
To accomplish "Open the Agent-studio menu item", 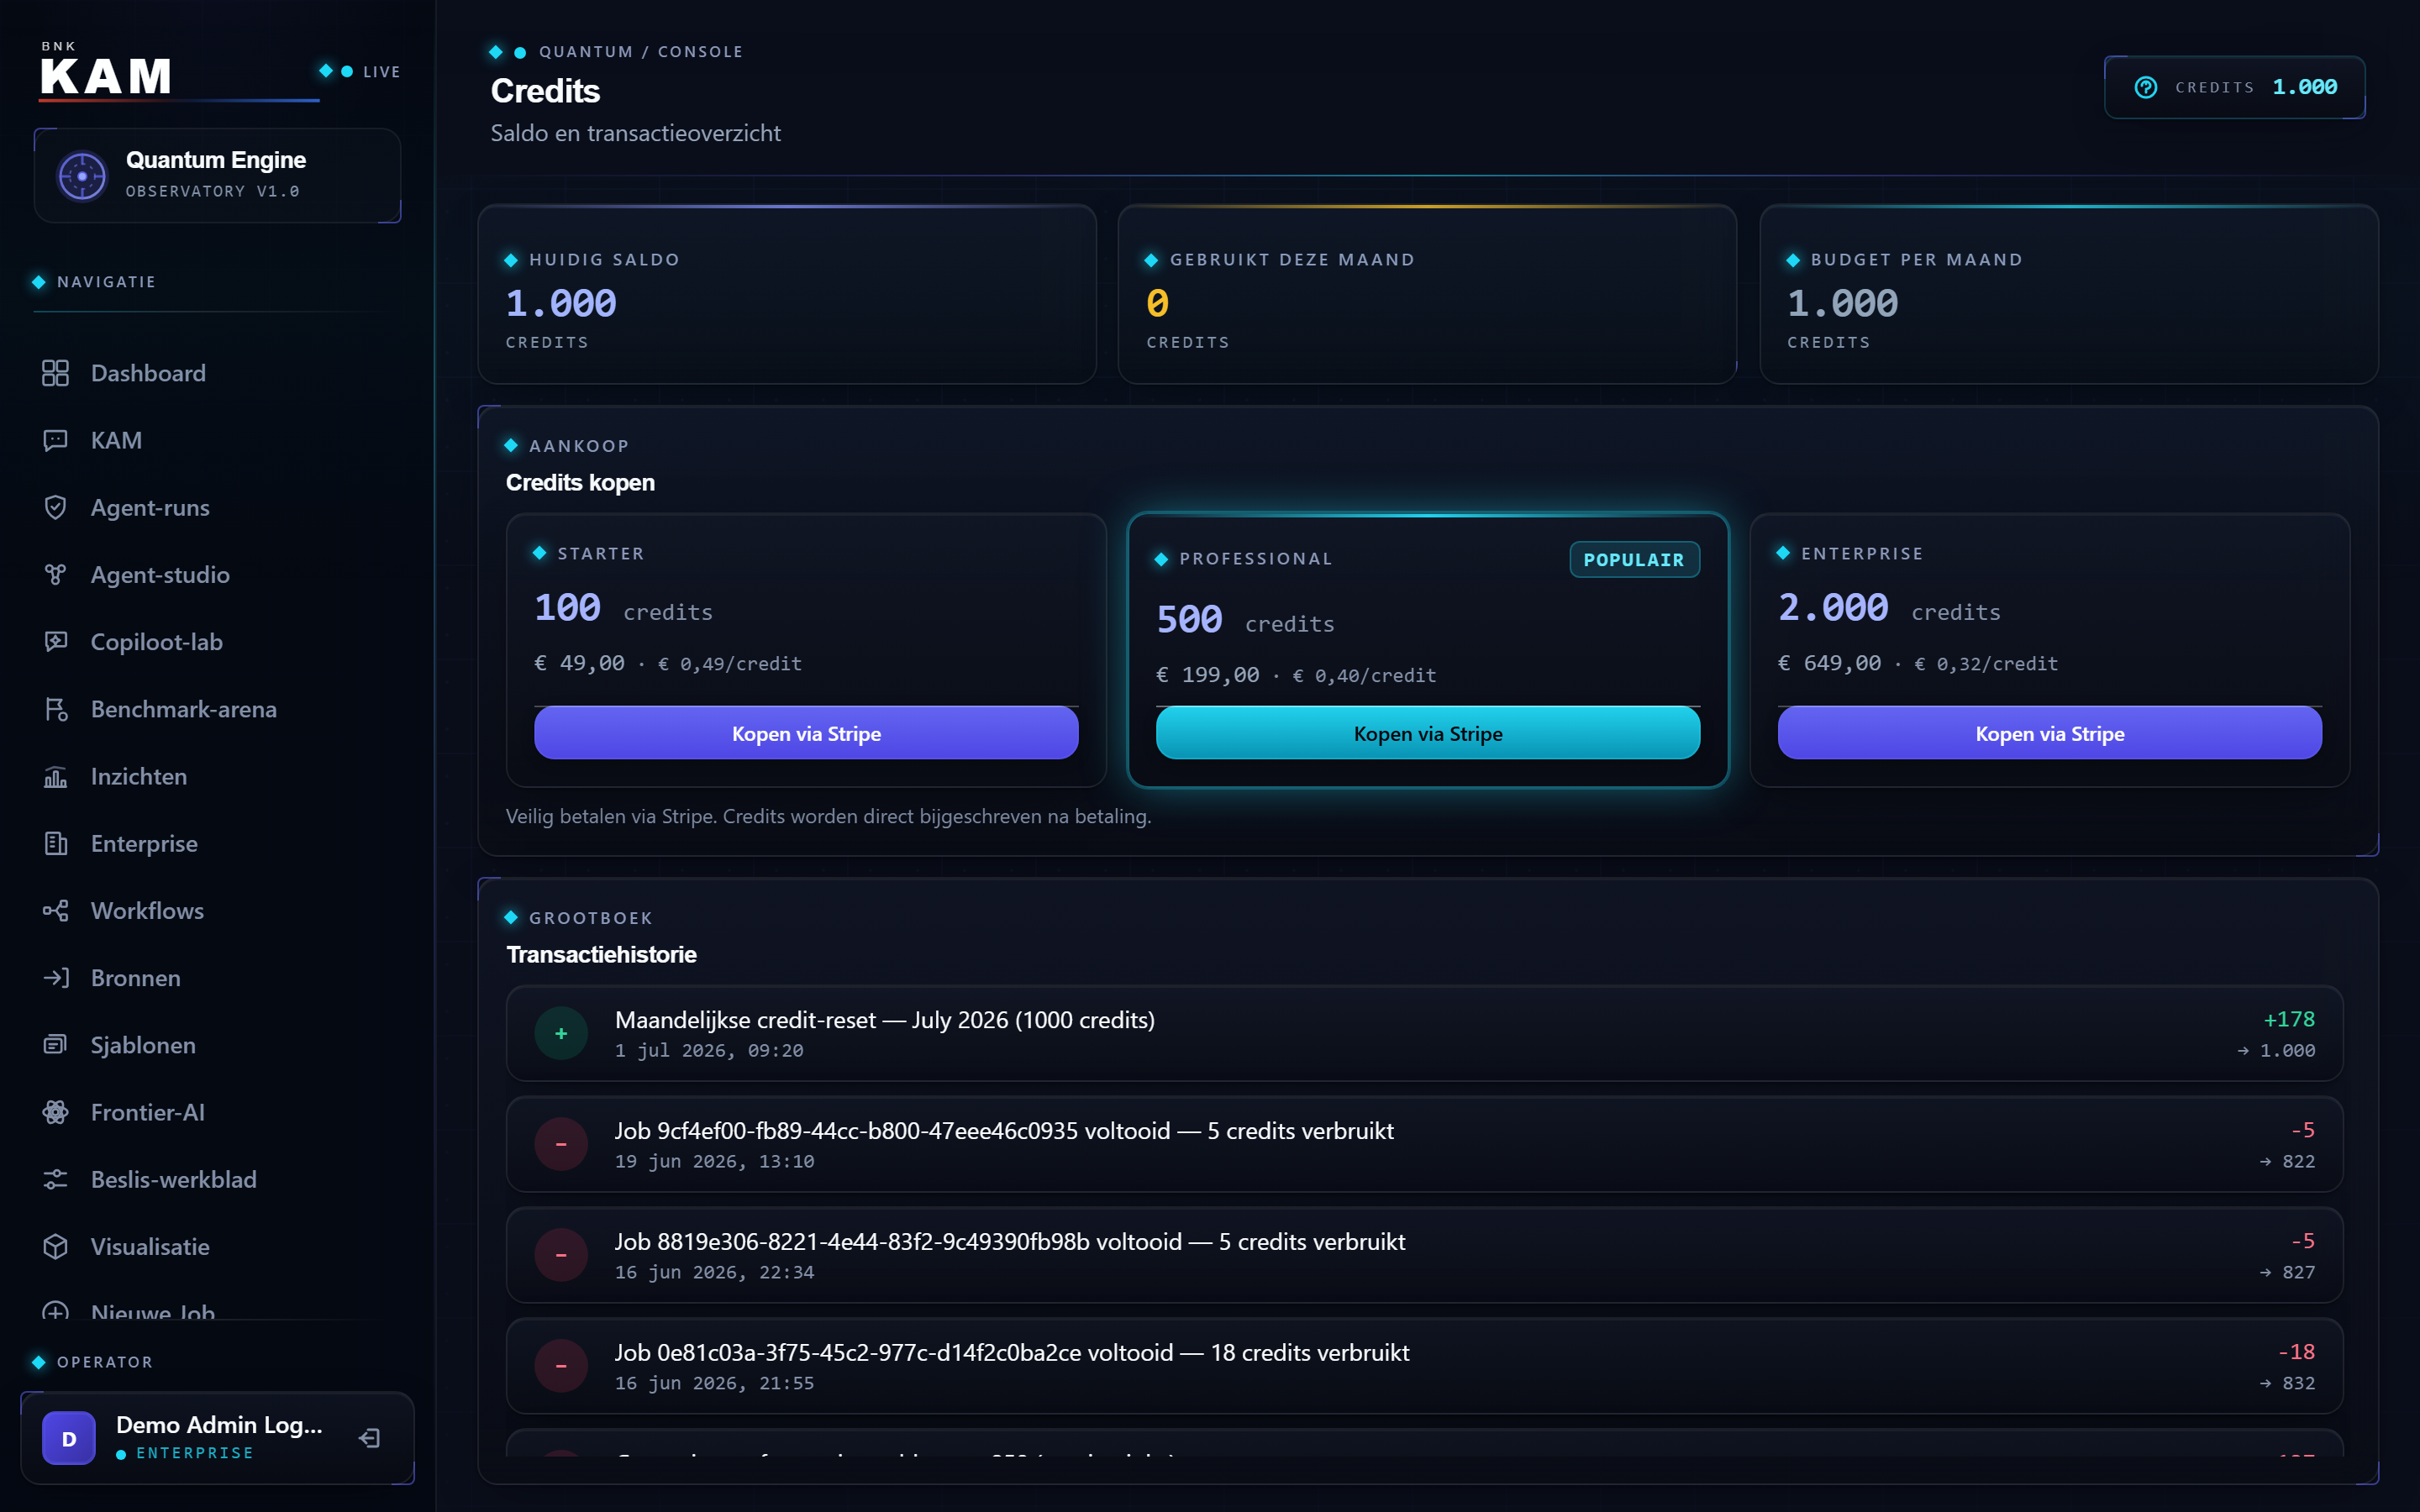I will [x=217, y=574].
